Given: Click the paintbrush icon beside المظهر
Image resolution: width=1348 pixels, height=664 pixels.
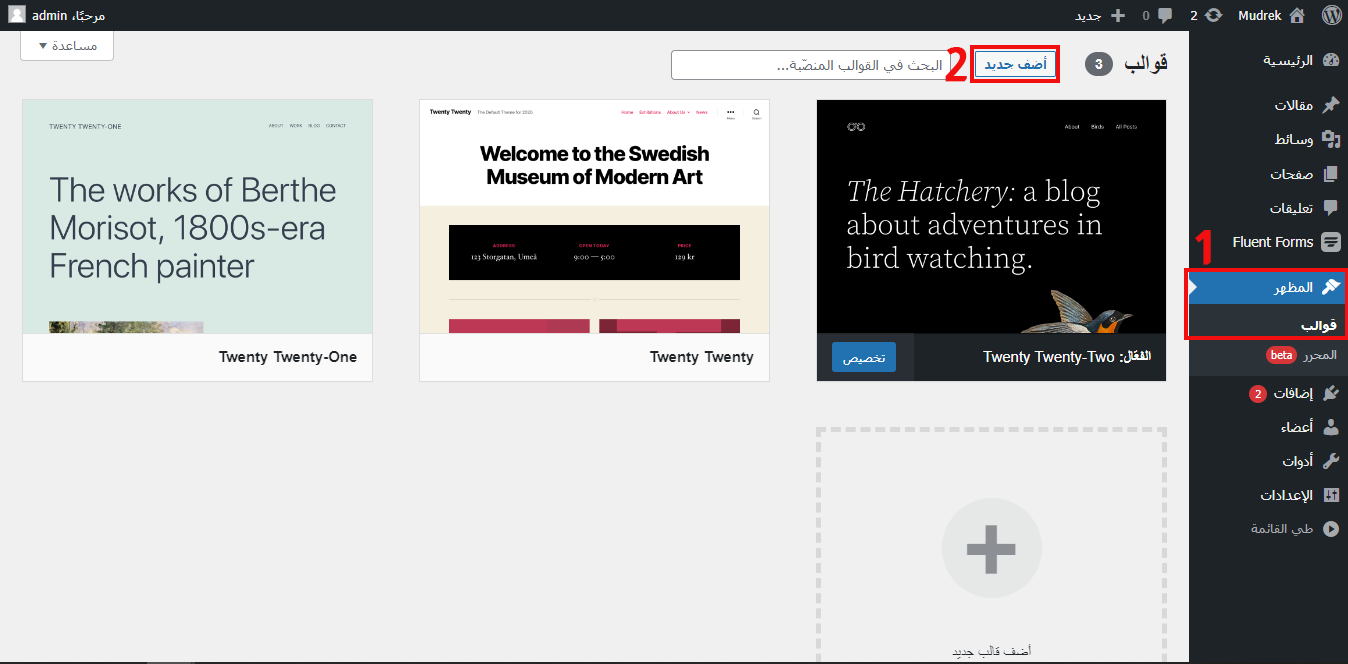Looking at the screenshot, I should click(1330, 287).
